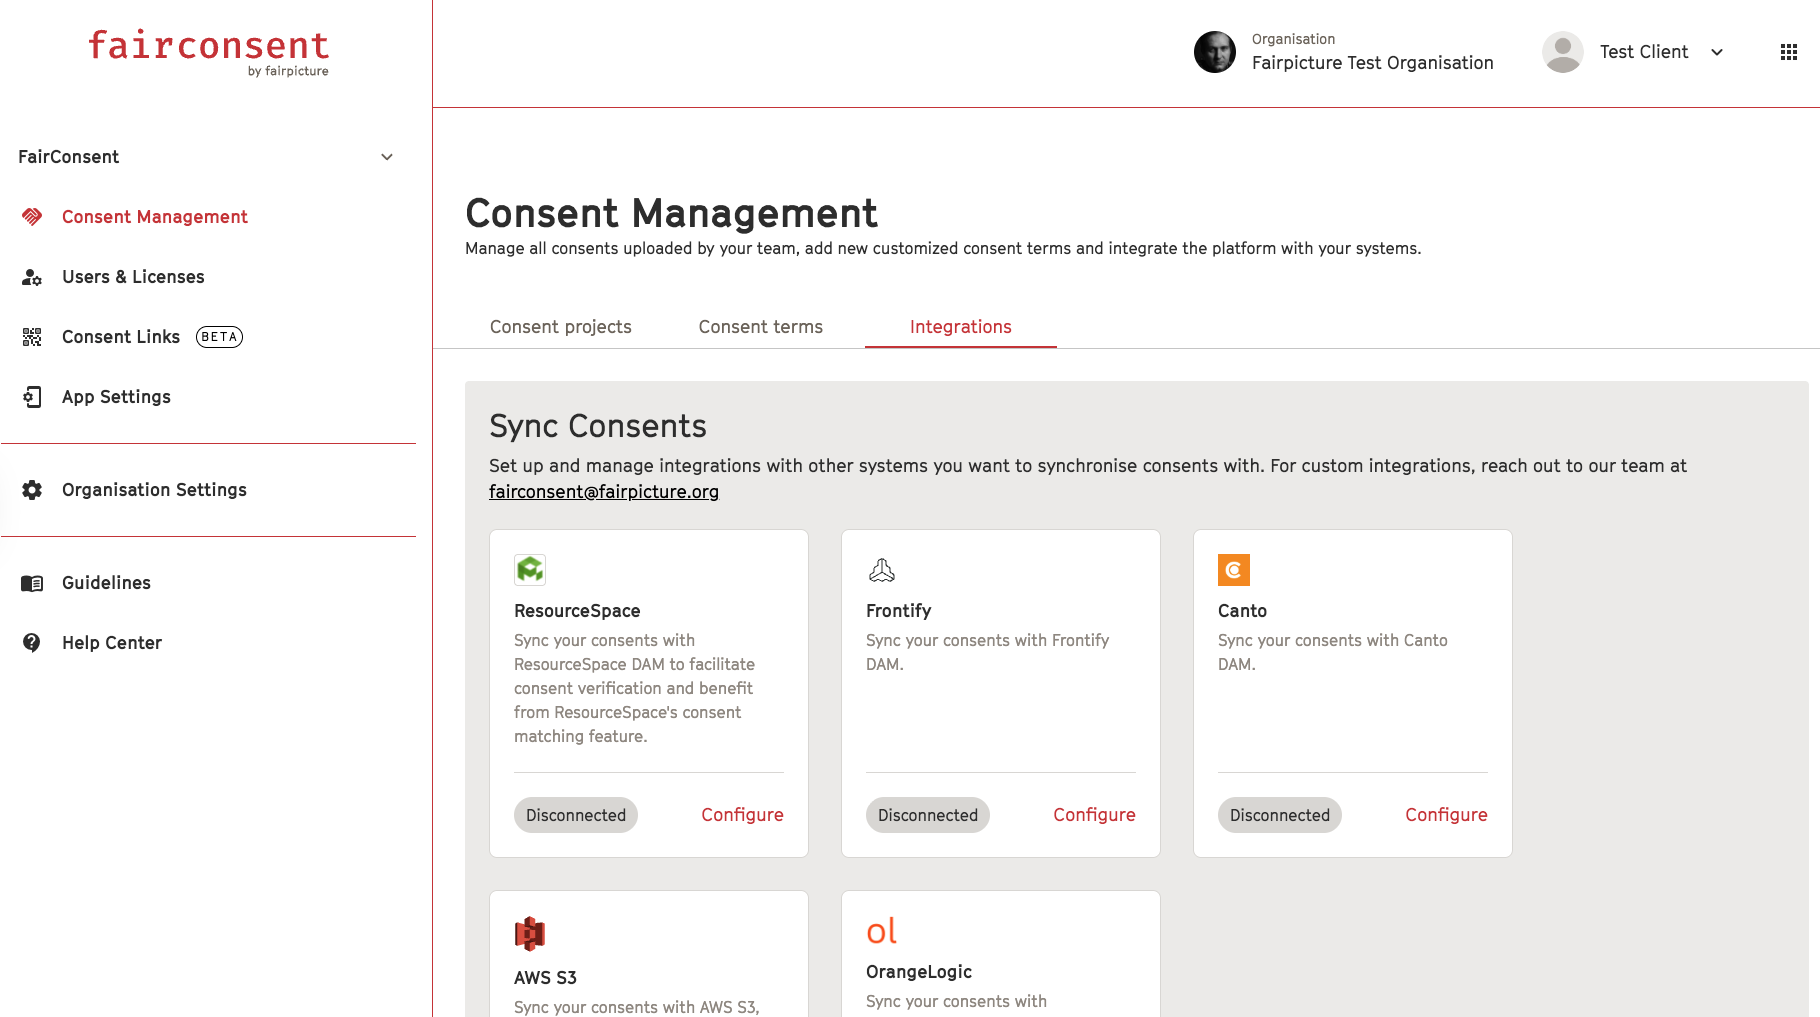Click the organisation avatar photo
This screenshot has width=1820, height=1017.
click(1215, 52)
